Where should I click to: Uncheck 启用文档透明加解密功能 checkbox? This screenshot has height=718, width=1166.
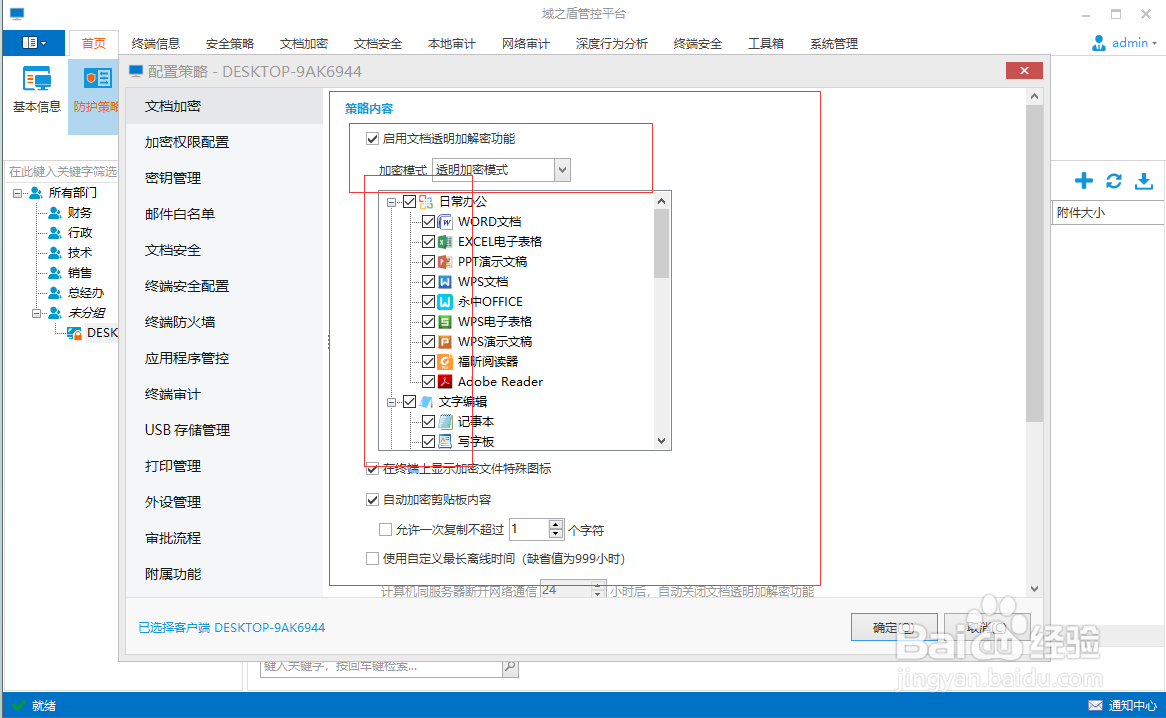pyautogui.click(x=372, y=138)
